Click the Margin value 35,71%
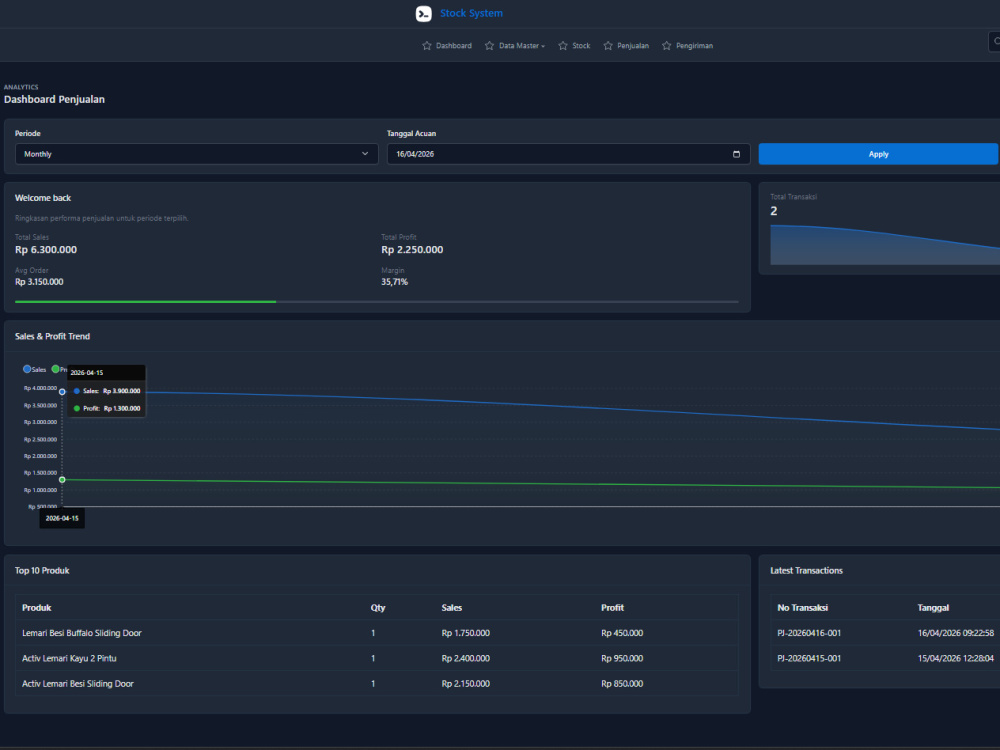 [394, 282]
